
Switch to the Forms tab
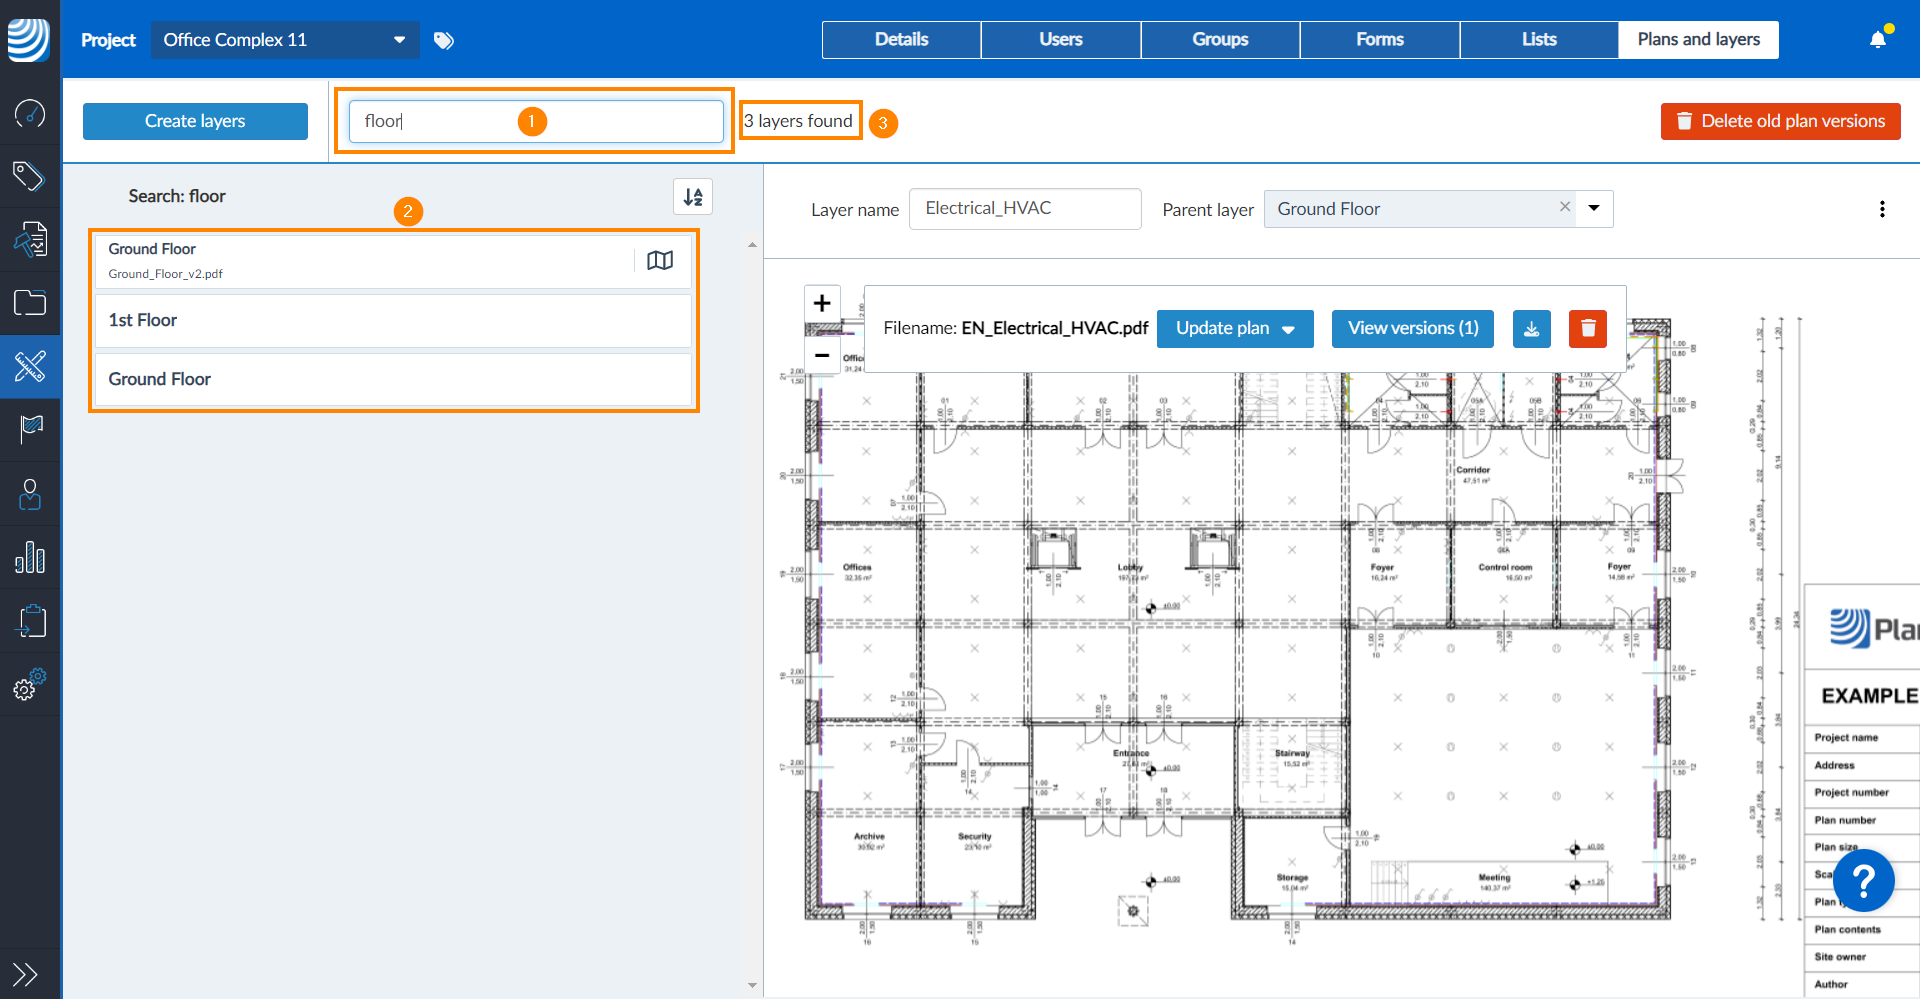1380,40
